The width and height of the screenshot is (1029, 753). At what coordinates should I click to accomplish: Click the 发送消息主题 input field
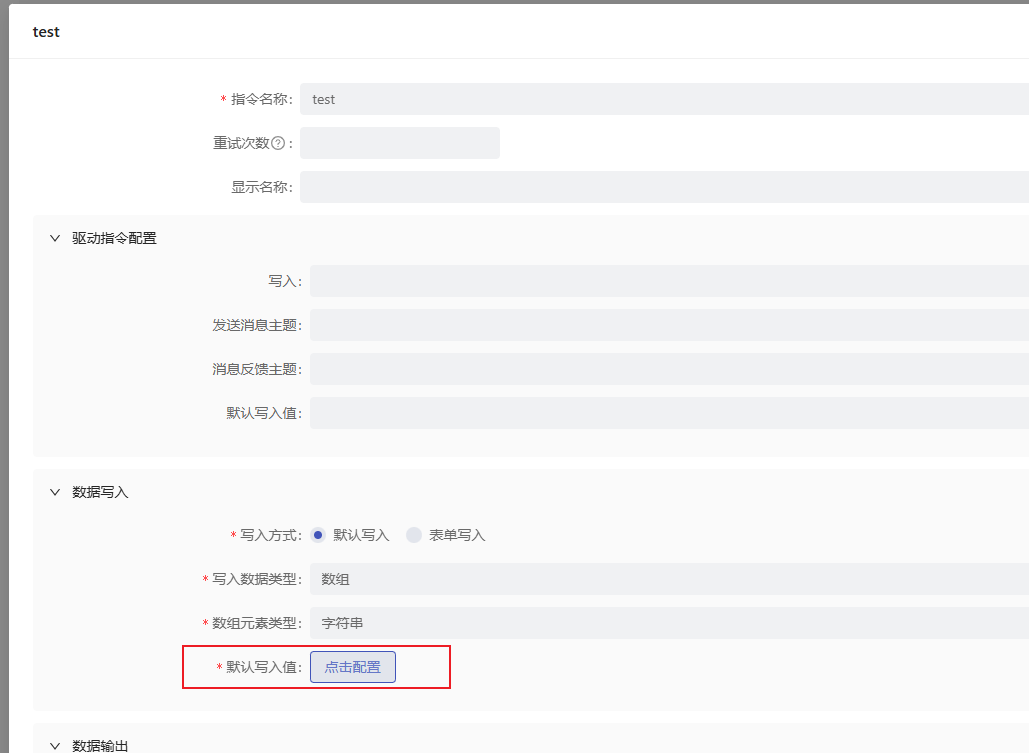click(669, 325)
